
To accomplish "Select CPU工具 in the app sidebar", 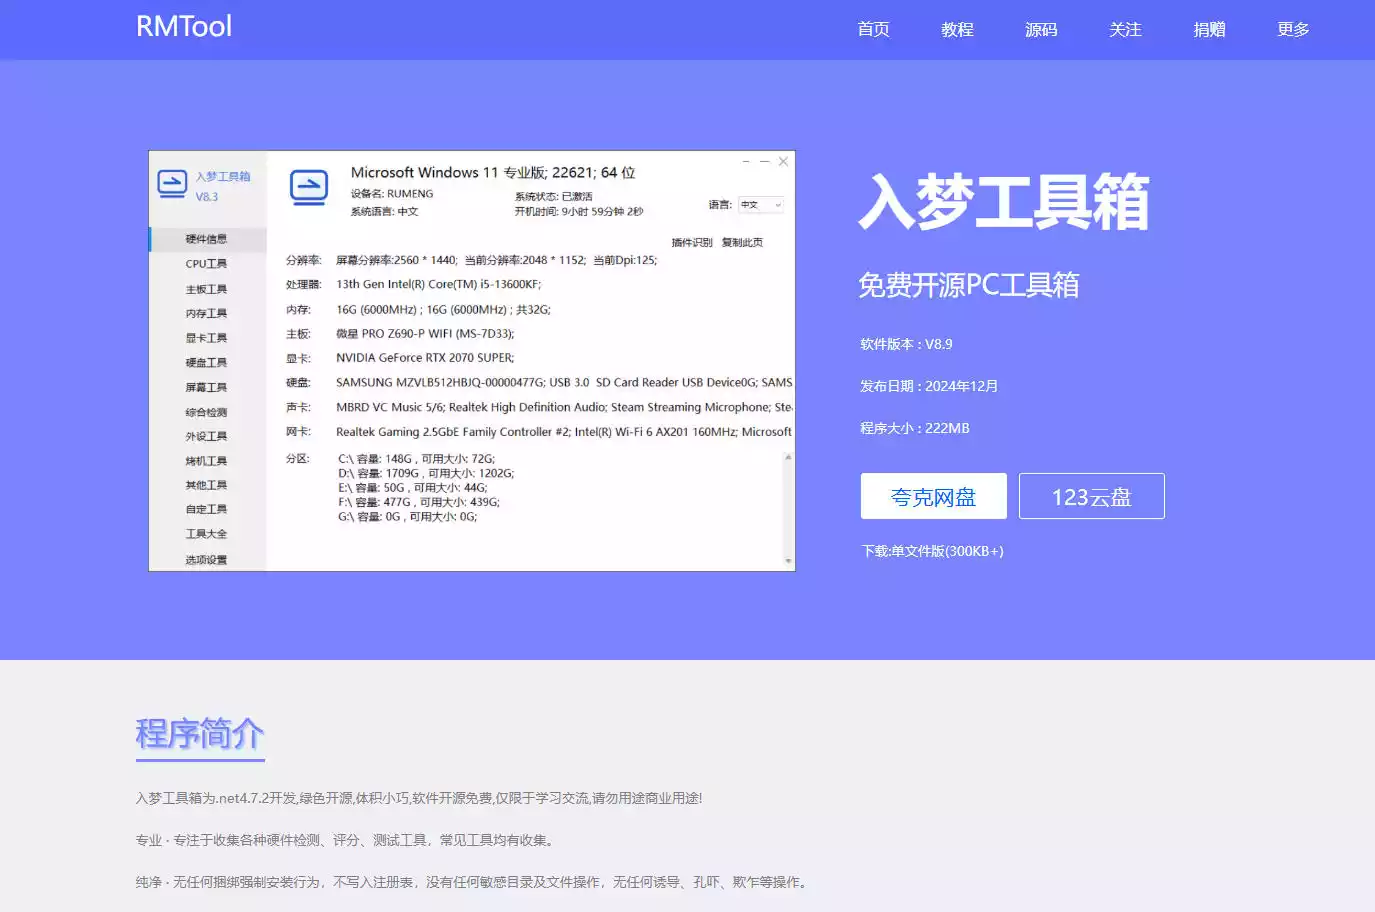I will coord(206,264).
